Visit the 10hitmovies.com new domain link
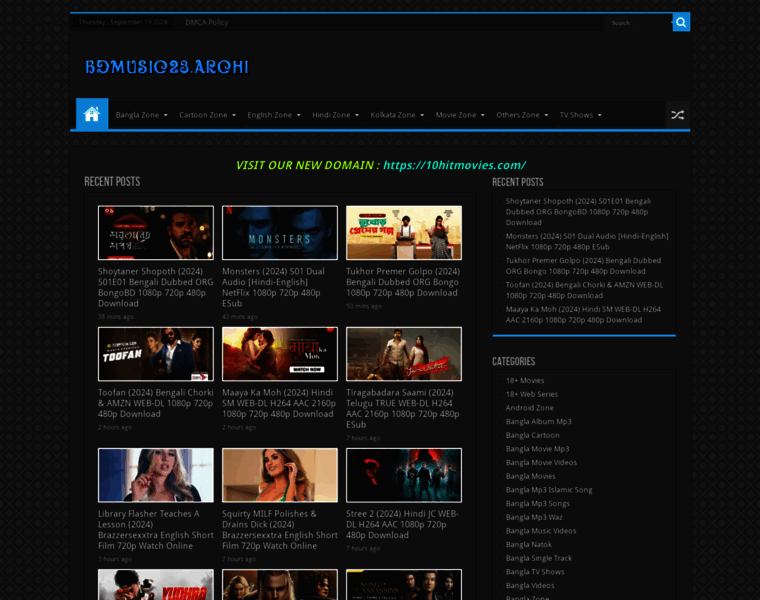Screen dimensions: 760x600 [454, 165]
